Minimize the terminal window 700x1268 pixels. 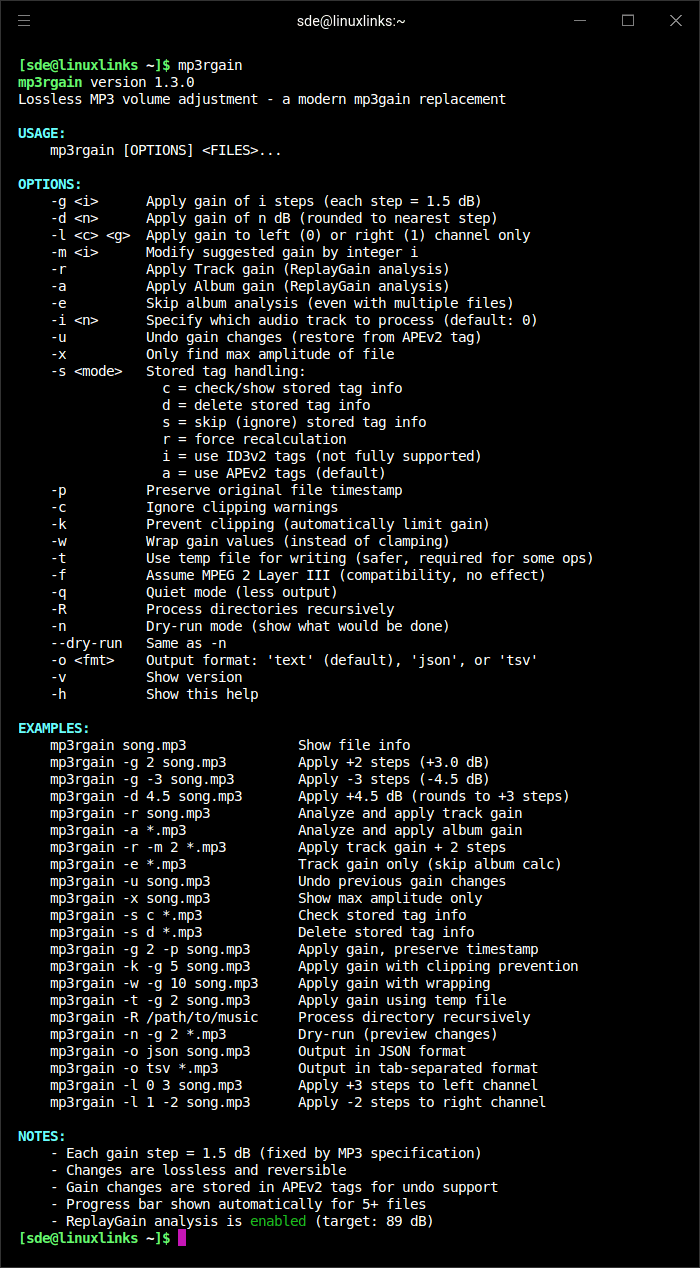pyautogui.click(x=580, y=20)
